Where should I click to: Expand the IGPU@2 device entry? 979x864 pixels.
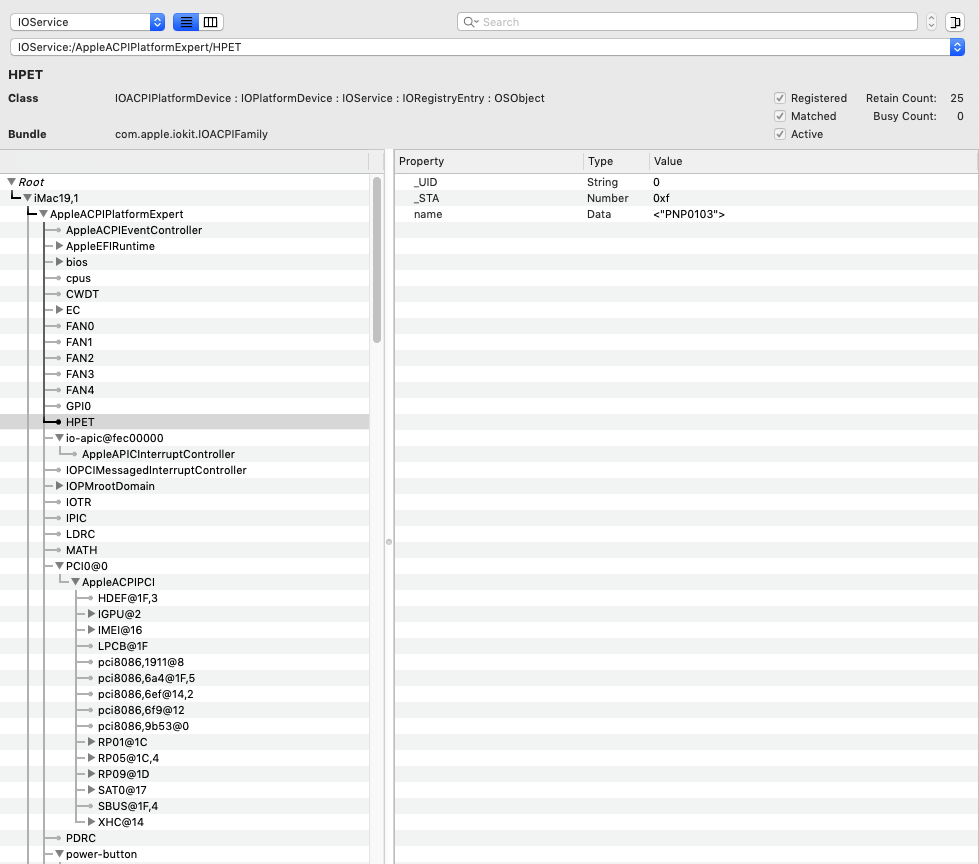tap(91, 614)
